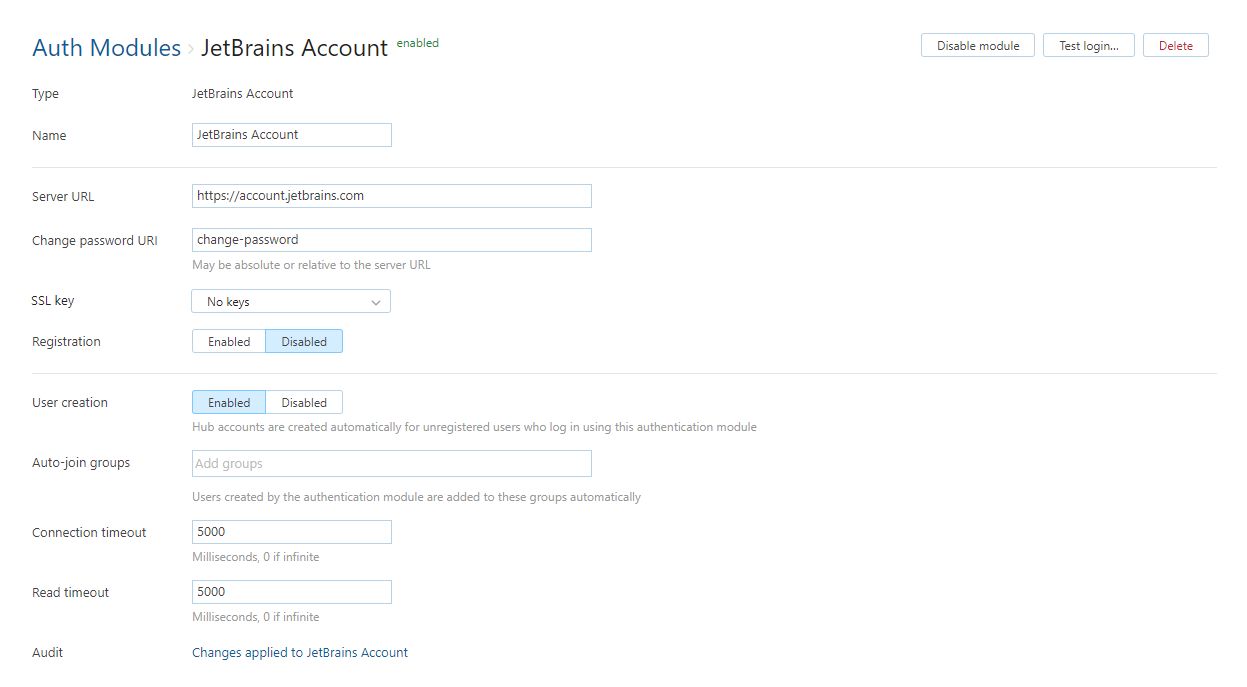1247x687 pixels.
Task: Click the Add groups input box
Action: 391,464
